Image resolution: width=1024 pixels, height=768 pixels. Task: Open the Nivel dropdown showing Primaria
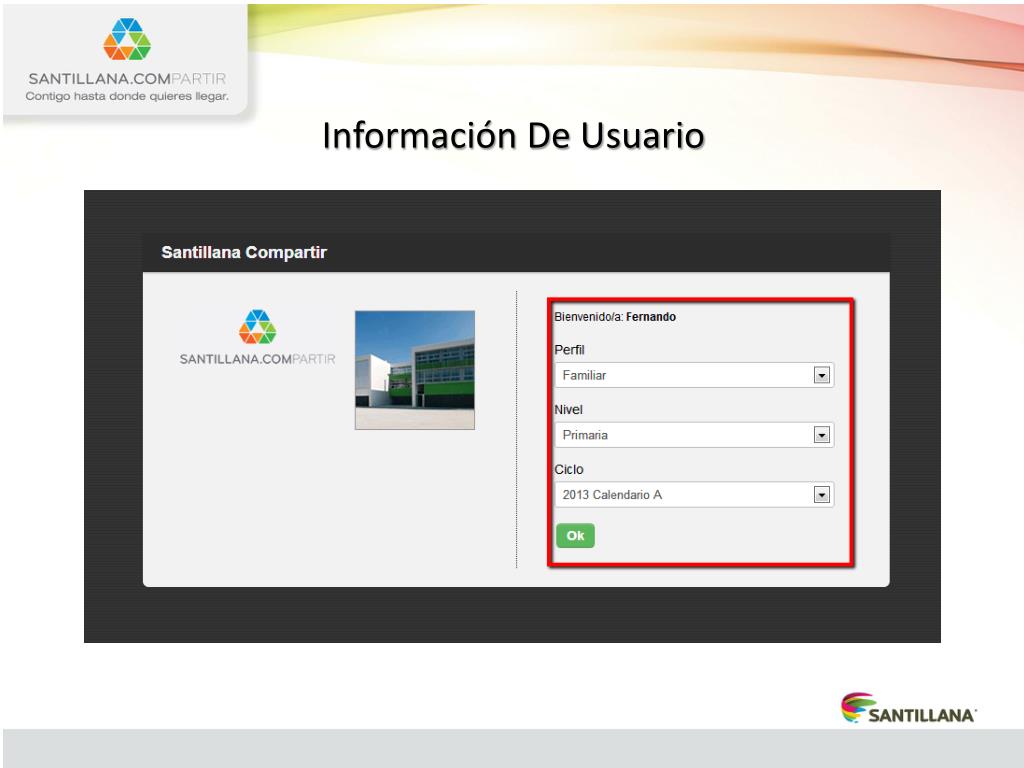pyautogui.click(x=694, y=435)
